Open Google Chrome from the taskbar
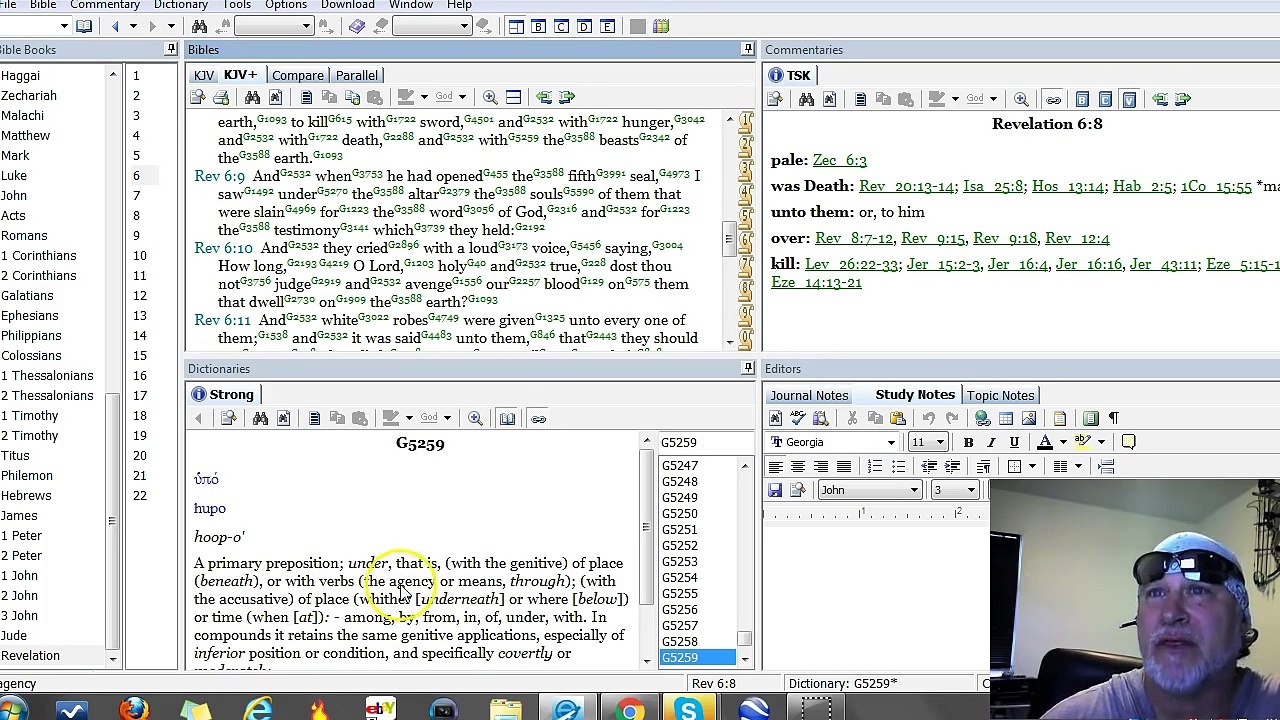 coord(630,710)
